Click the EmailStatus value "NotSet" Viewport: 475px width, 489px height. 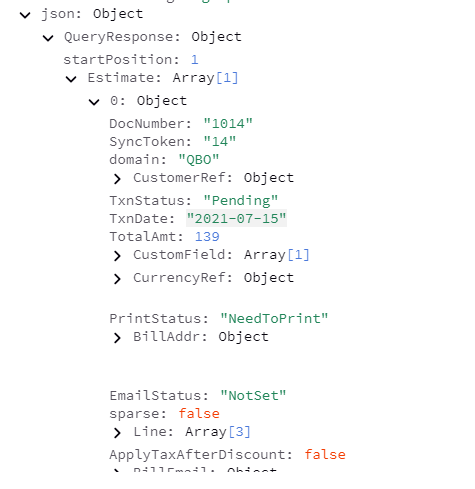[253, 396]
